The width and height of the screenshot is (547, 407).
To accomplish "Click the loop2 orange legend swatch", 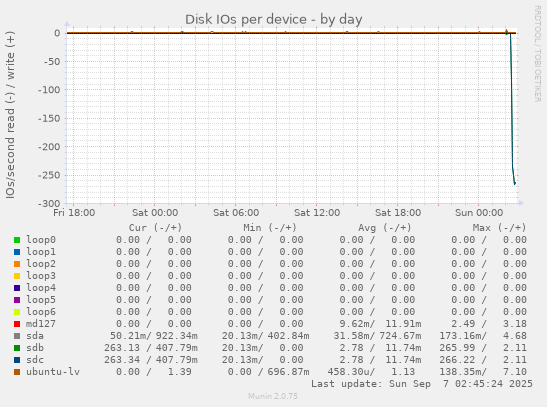I will [x=17, y=264].
